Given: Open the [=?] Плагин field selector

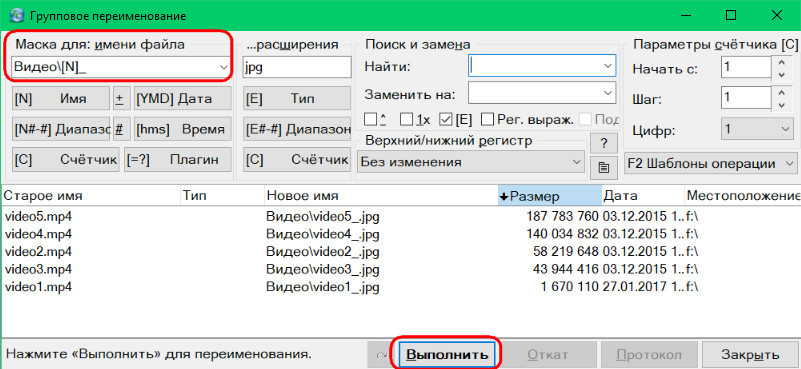Looking at the screenshot, I should point(178,159).
